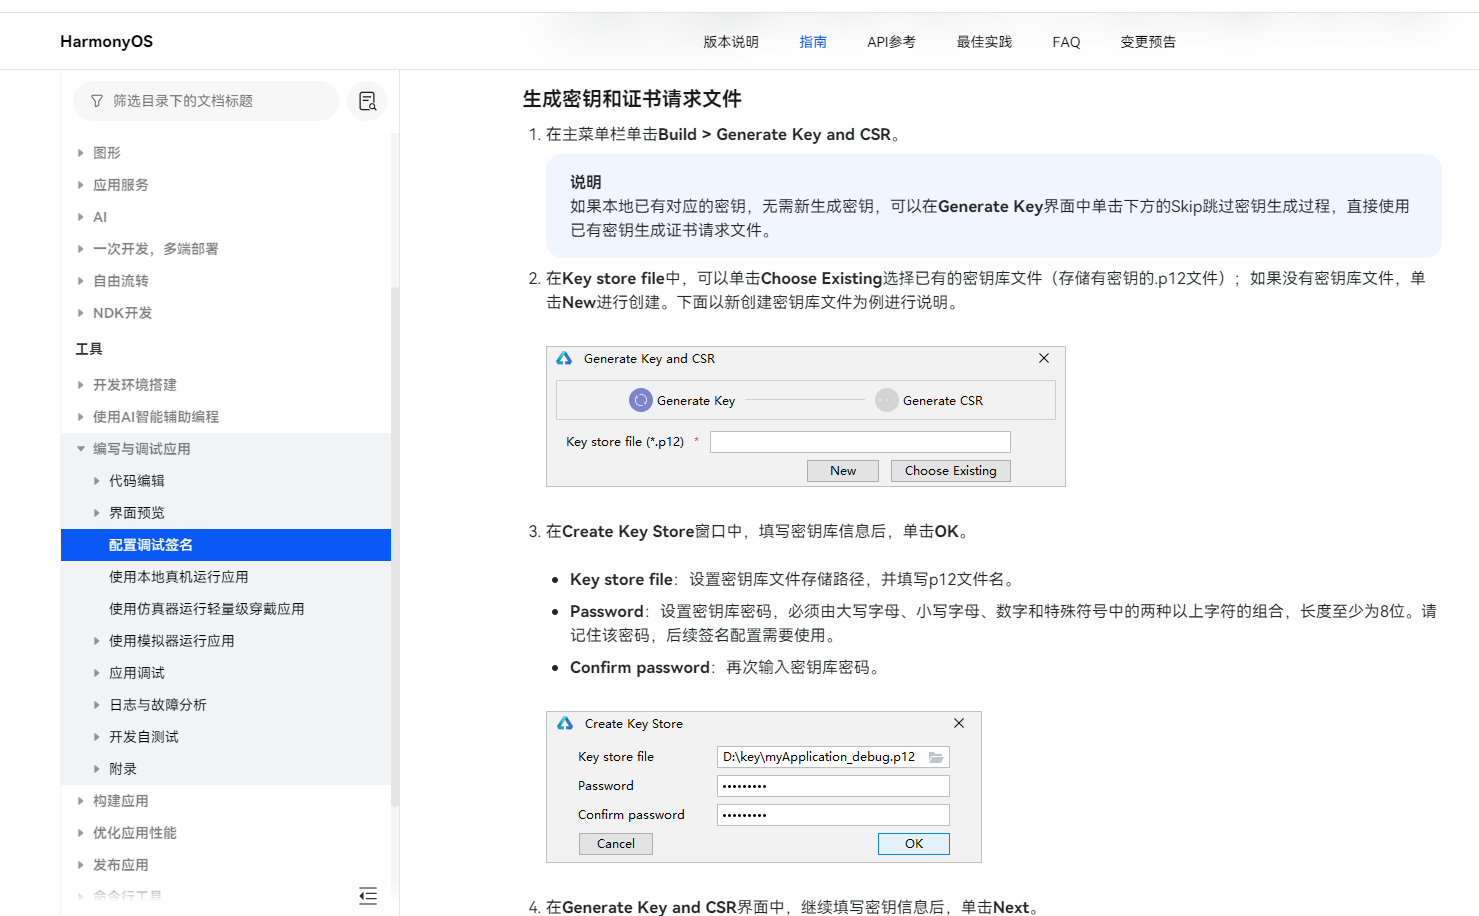Screen dimensions: 1479x916
Task: Expand the 构建应用 tree node
Action: tap(81, 801)
